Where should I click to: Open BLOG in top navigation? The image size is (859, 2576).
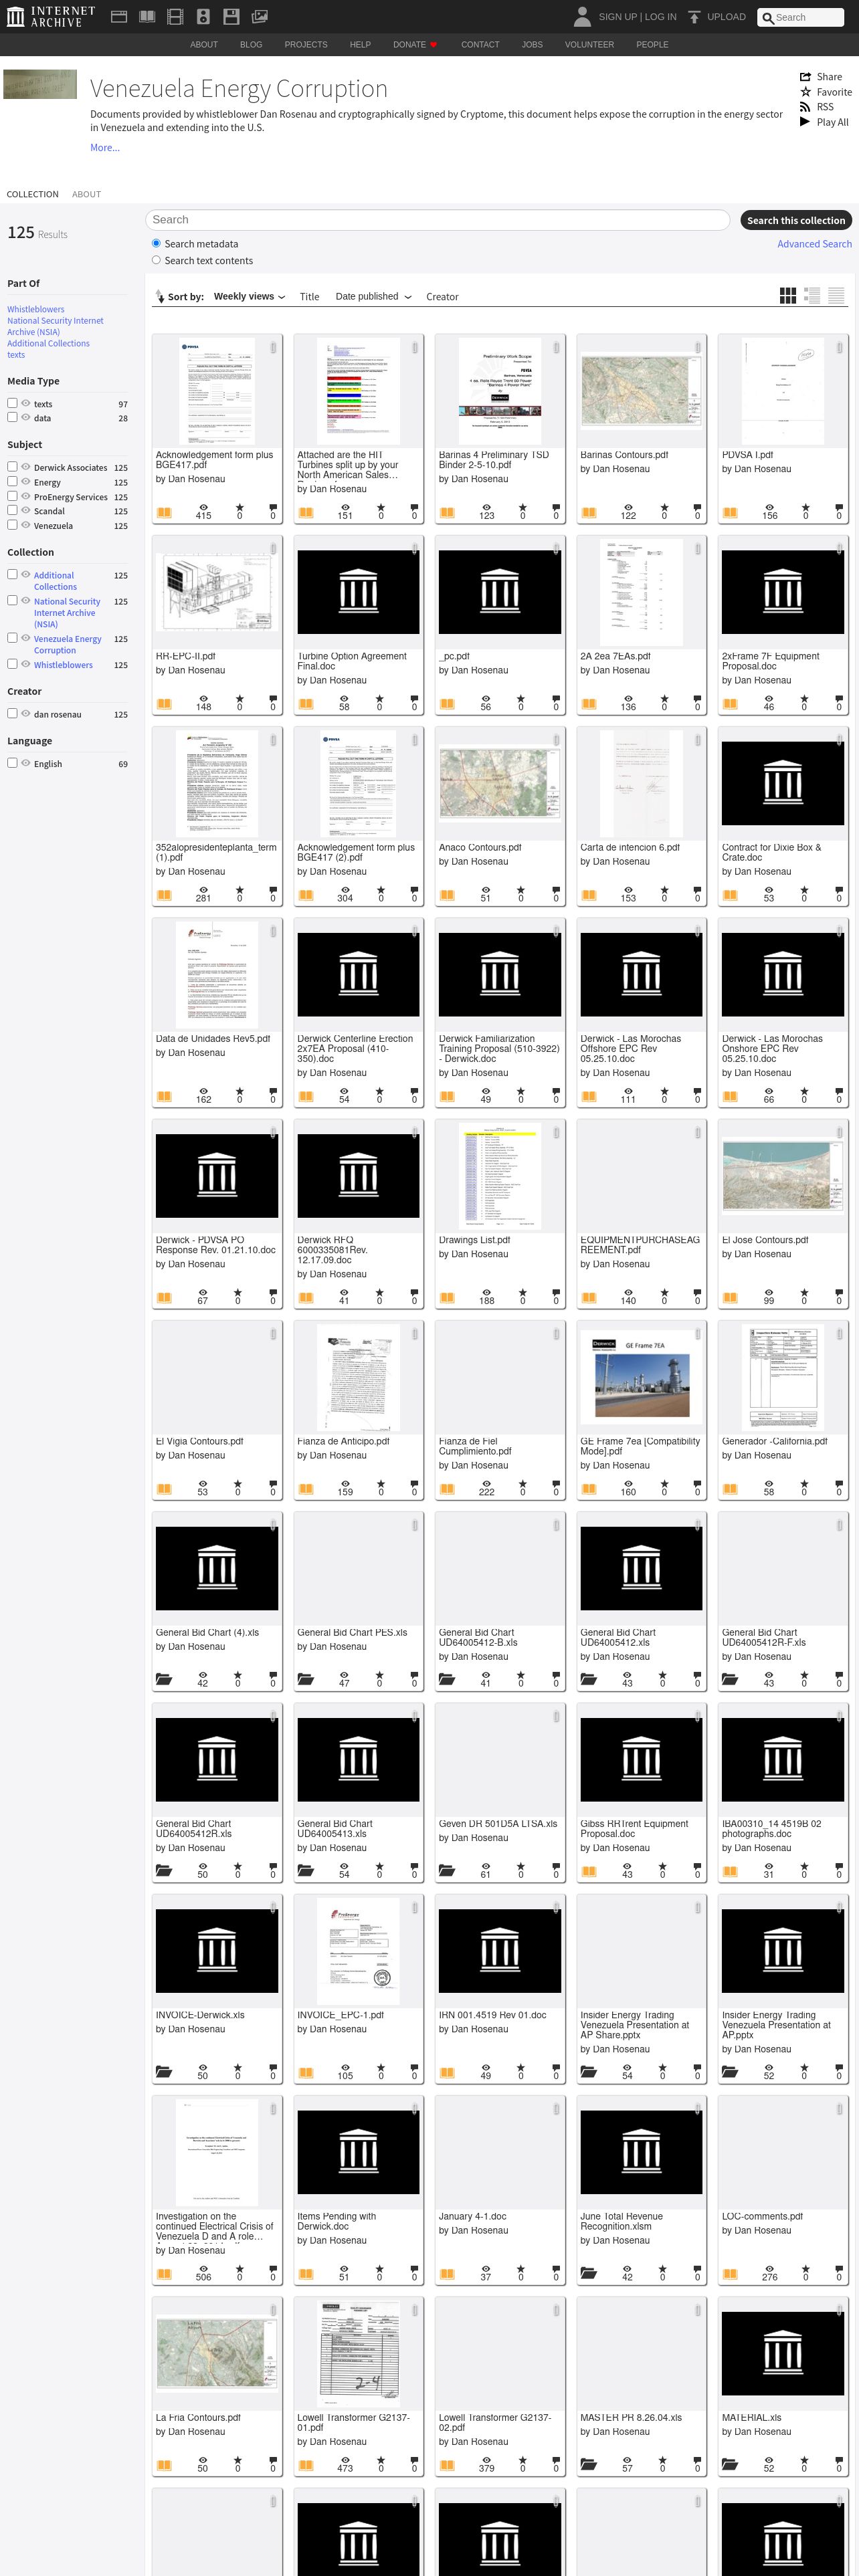tap(251, 45)
